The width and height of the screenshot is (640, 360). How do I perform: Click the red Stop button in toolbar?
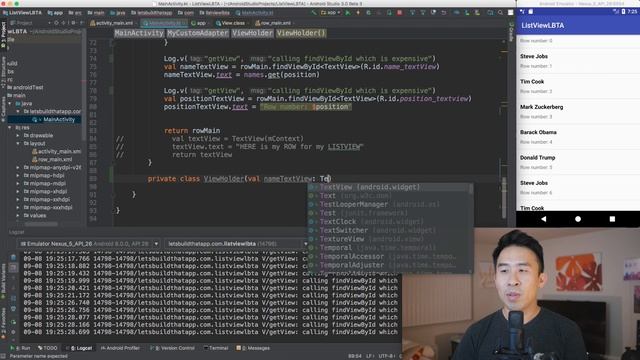pos(400,13)
